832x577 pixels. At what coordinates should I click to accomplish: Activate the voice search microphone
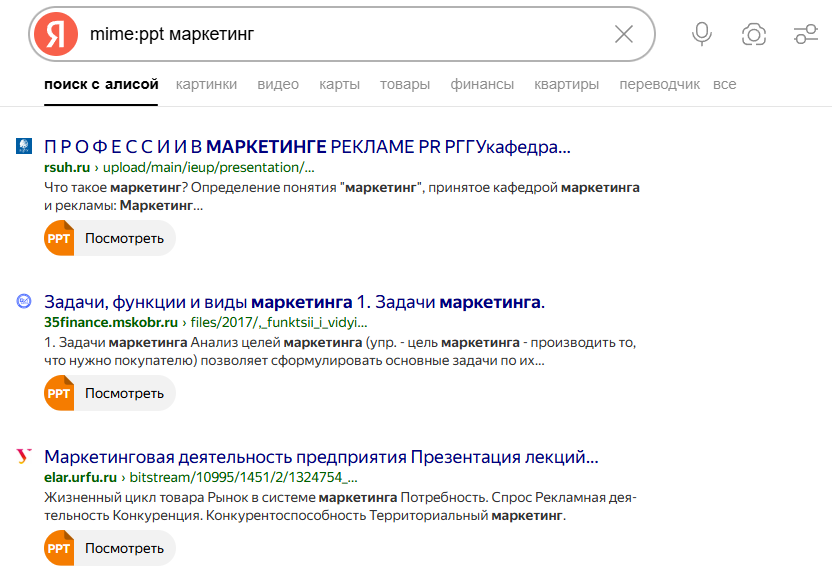point(701,33)
